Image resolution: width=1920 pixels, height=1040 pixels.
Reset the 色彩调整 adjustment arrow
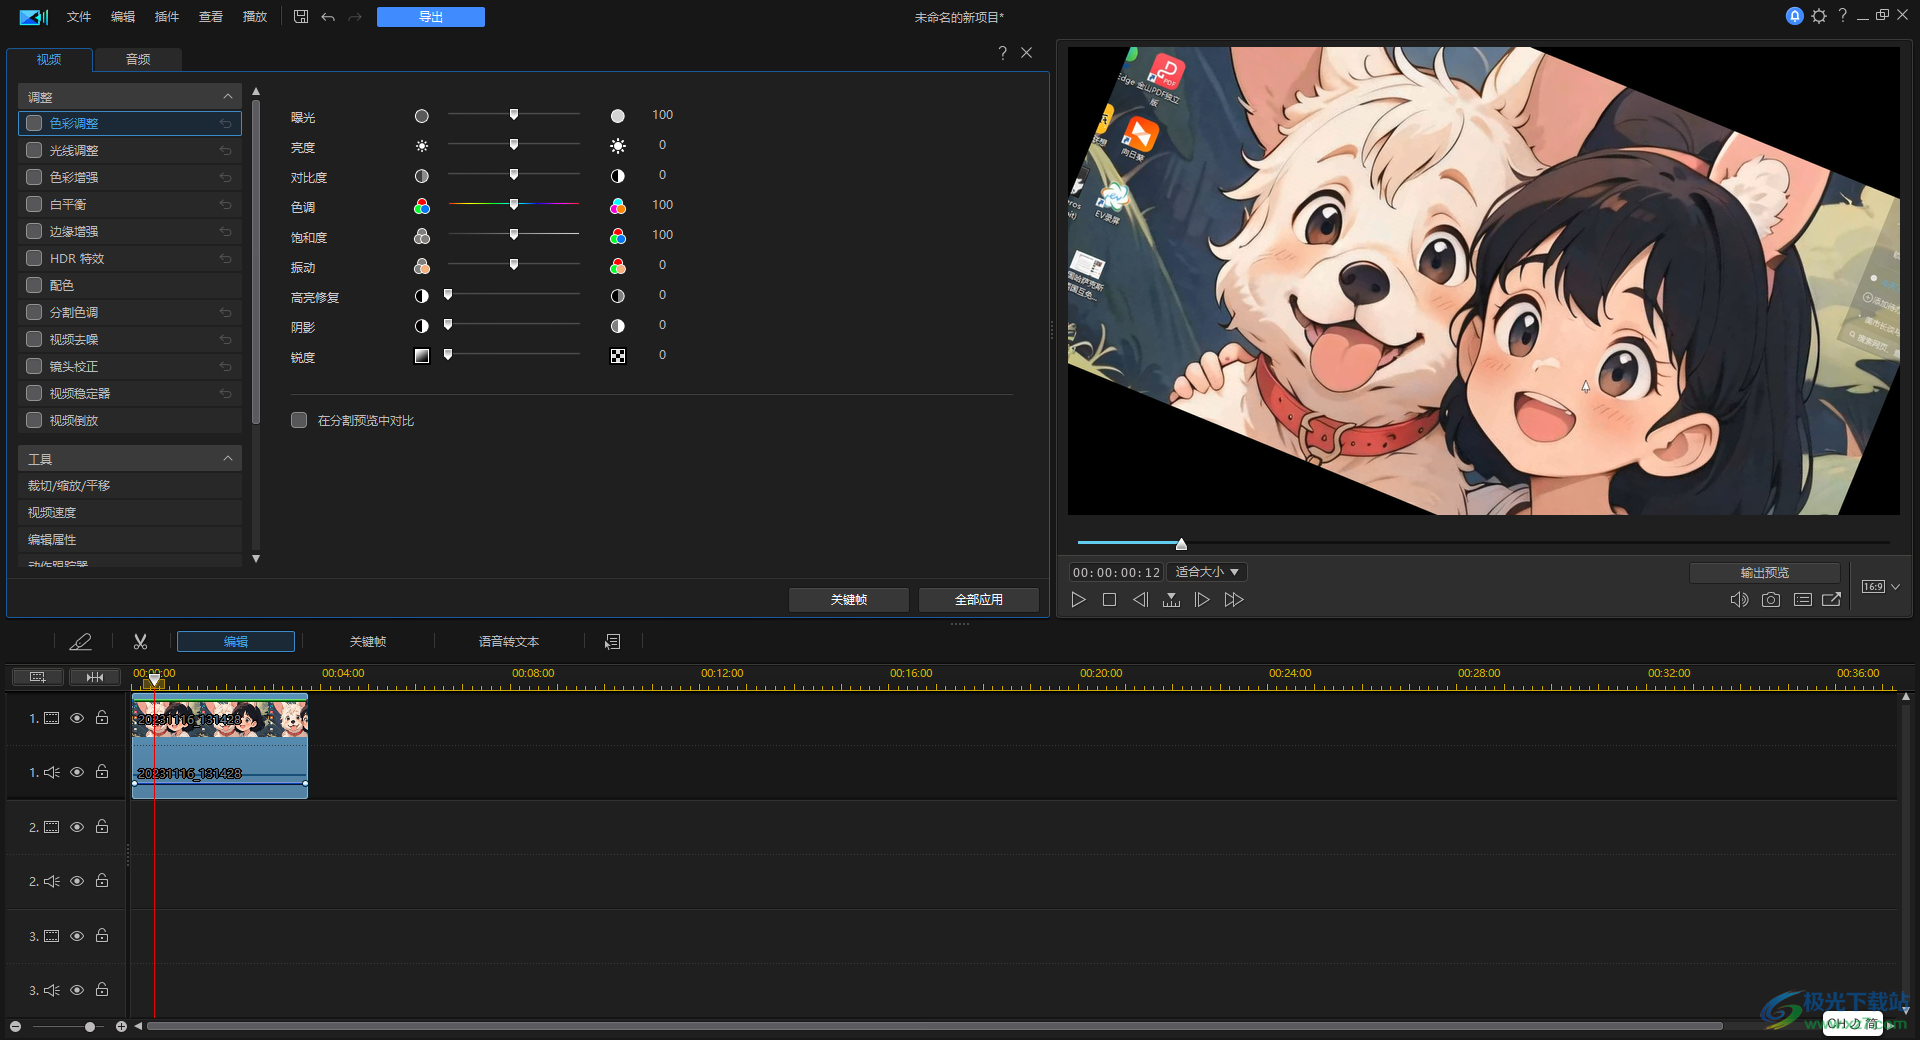point(226,124)
